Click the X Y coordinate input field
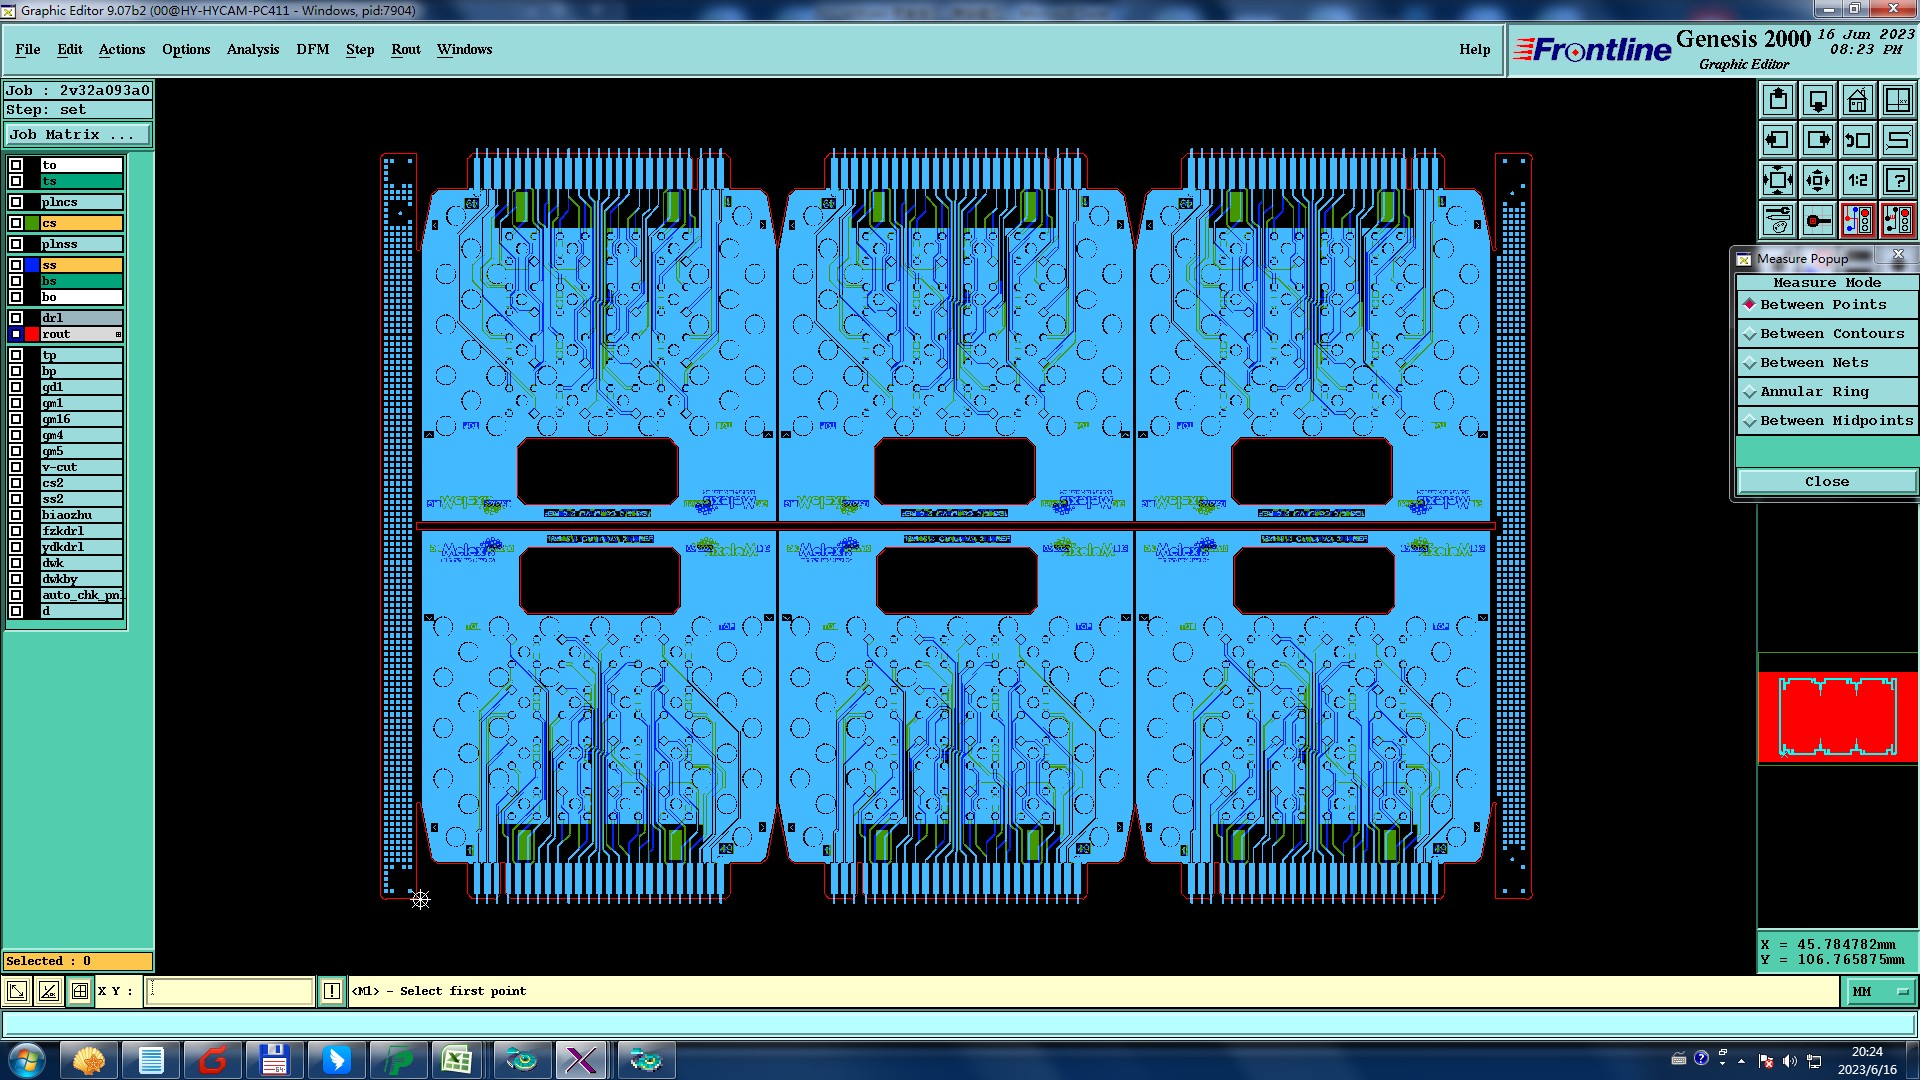The height and width of the screenshot is (1080, 1920). pos(230,991)
